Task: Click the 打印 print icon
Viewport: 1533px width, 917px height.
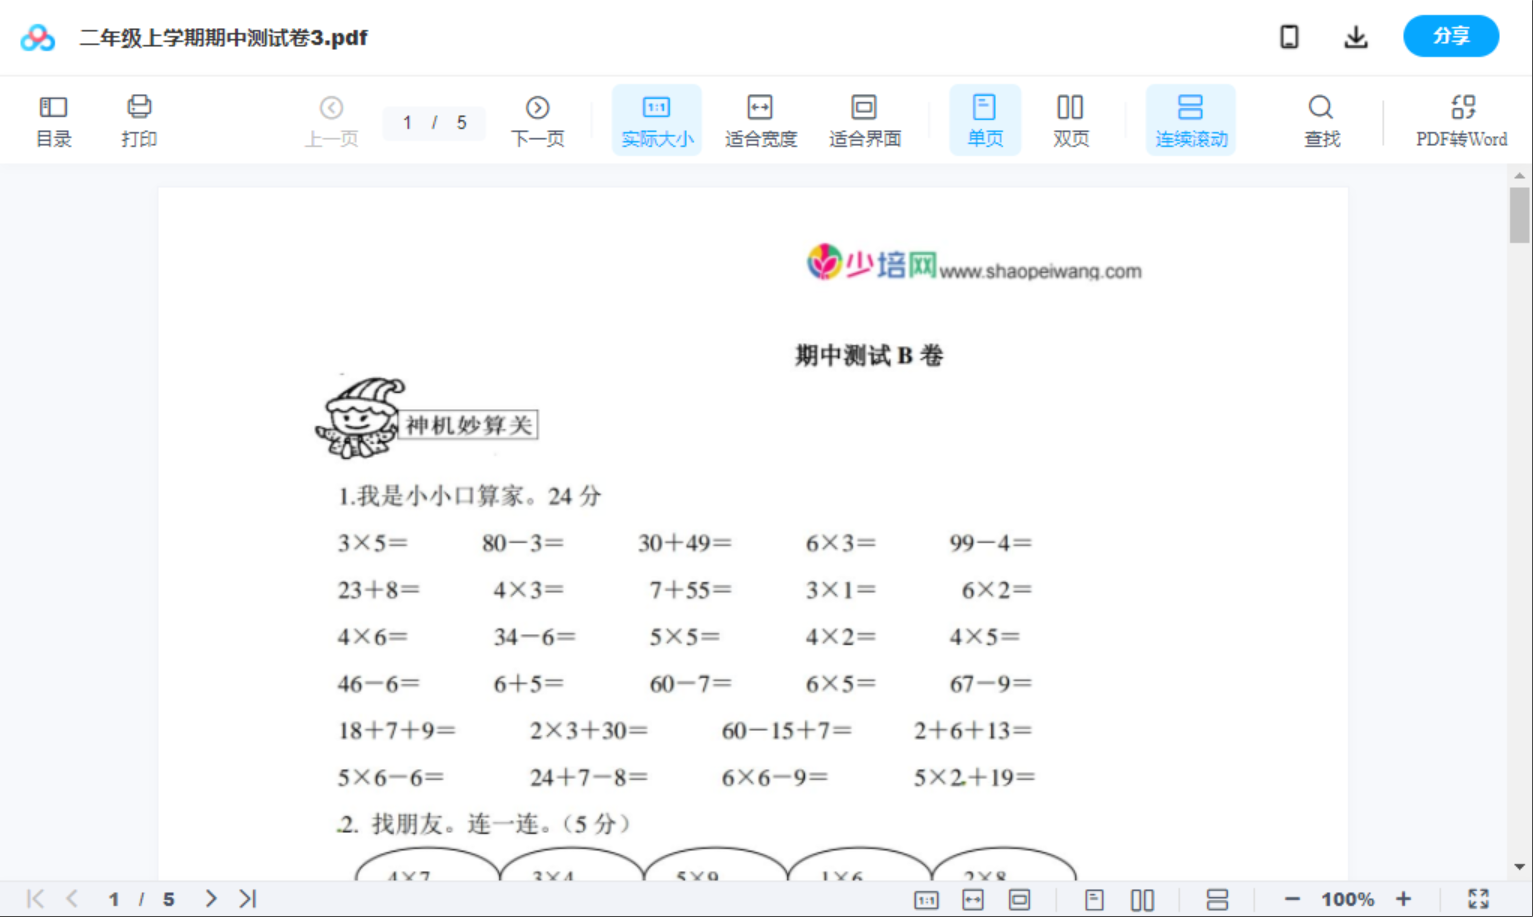Action: click(139, 119)
